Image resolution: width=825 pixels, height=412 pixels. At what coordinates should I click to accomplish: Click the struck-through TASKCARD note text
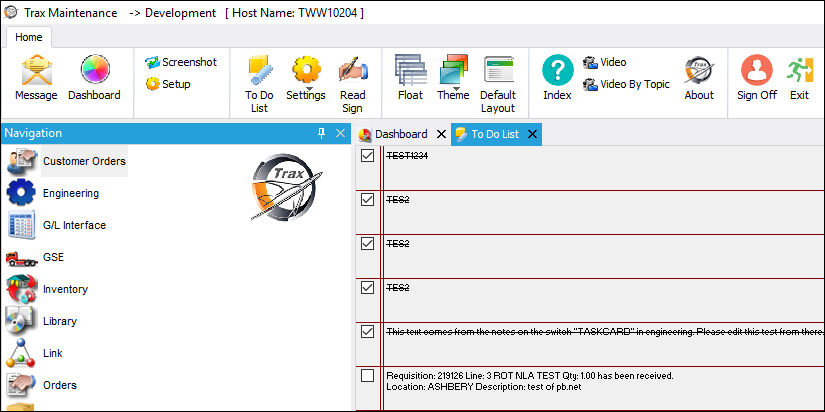click(x=605, y=332)
